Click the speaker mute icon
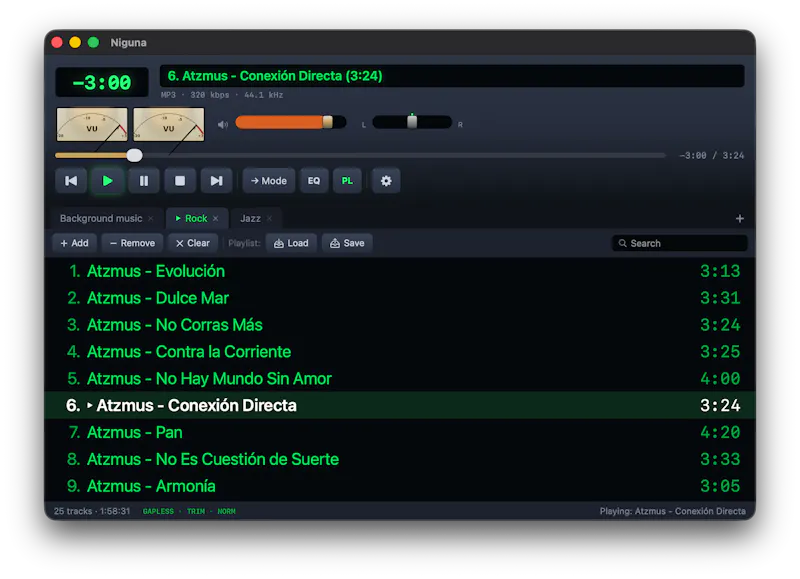The height and width of the screenshot is (579, 800). tap(223, 124)
